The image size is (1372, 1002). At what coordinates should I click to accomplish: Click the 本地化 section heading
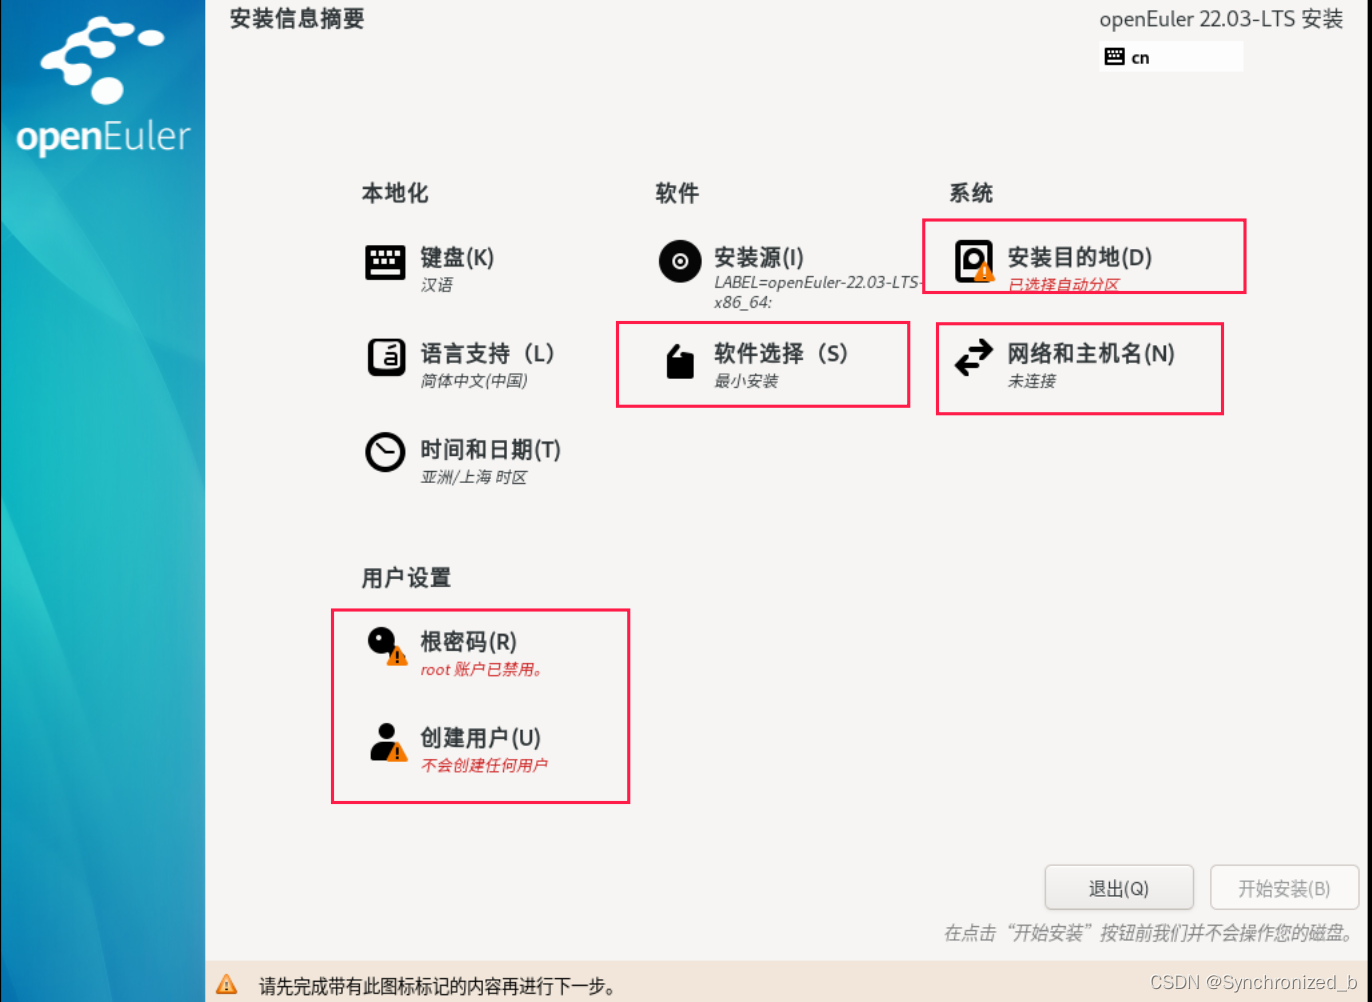(395, 193)
